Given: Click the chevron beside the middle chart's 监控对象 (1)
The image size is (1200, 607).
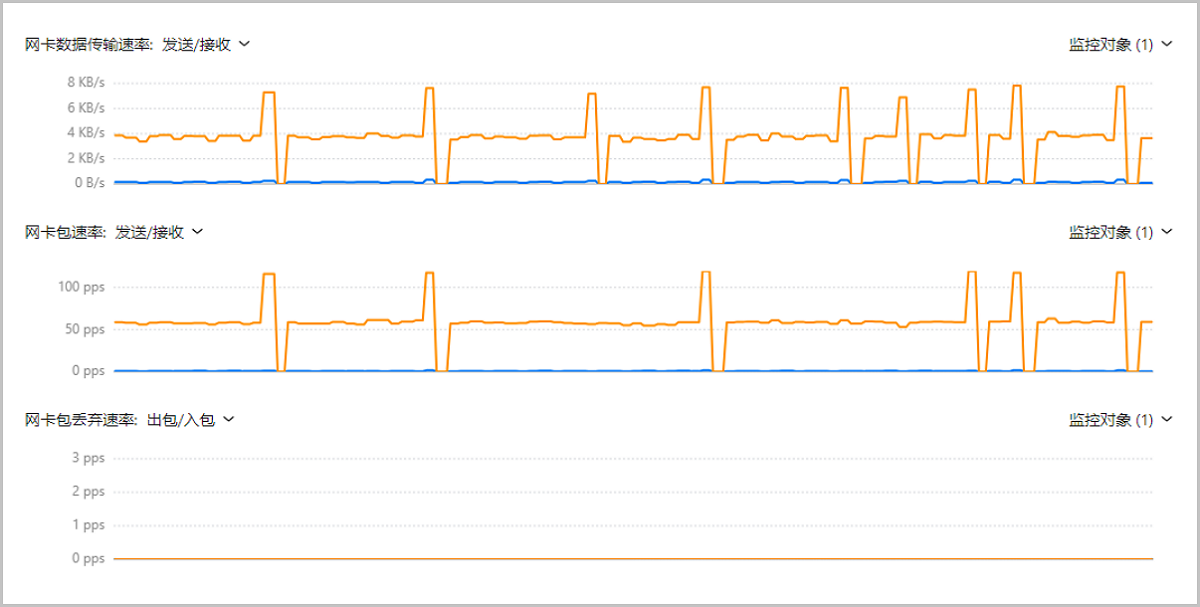Looking at the screenshot, I should [x=1166, y=232].
